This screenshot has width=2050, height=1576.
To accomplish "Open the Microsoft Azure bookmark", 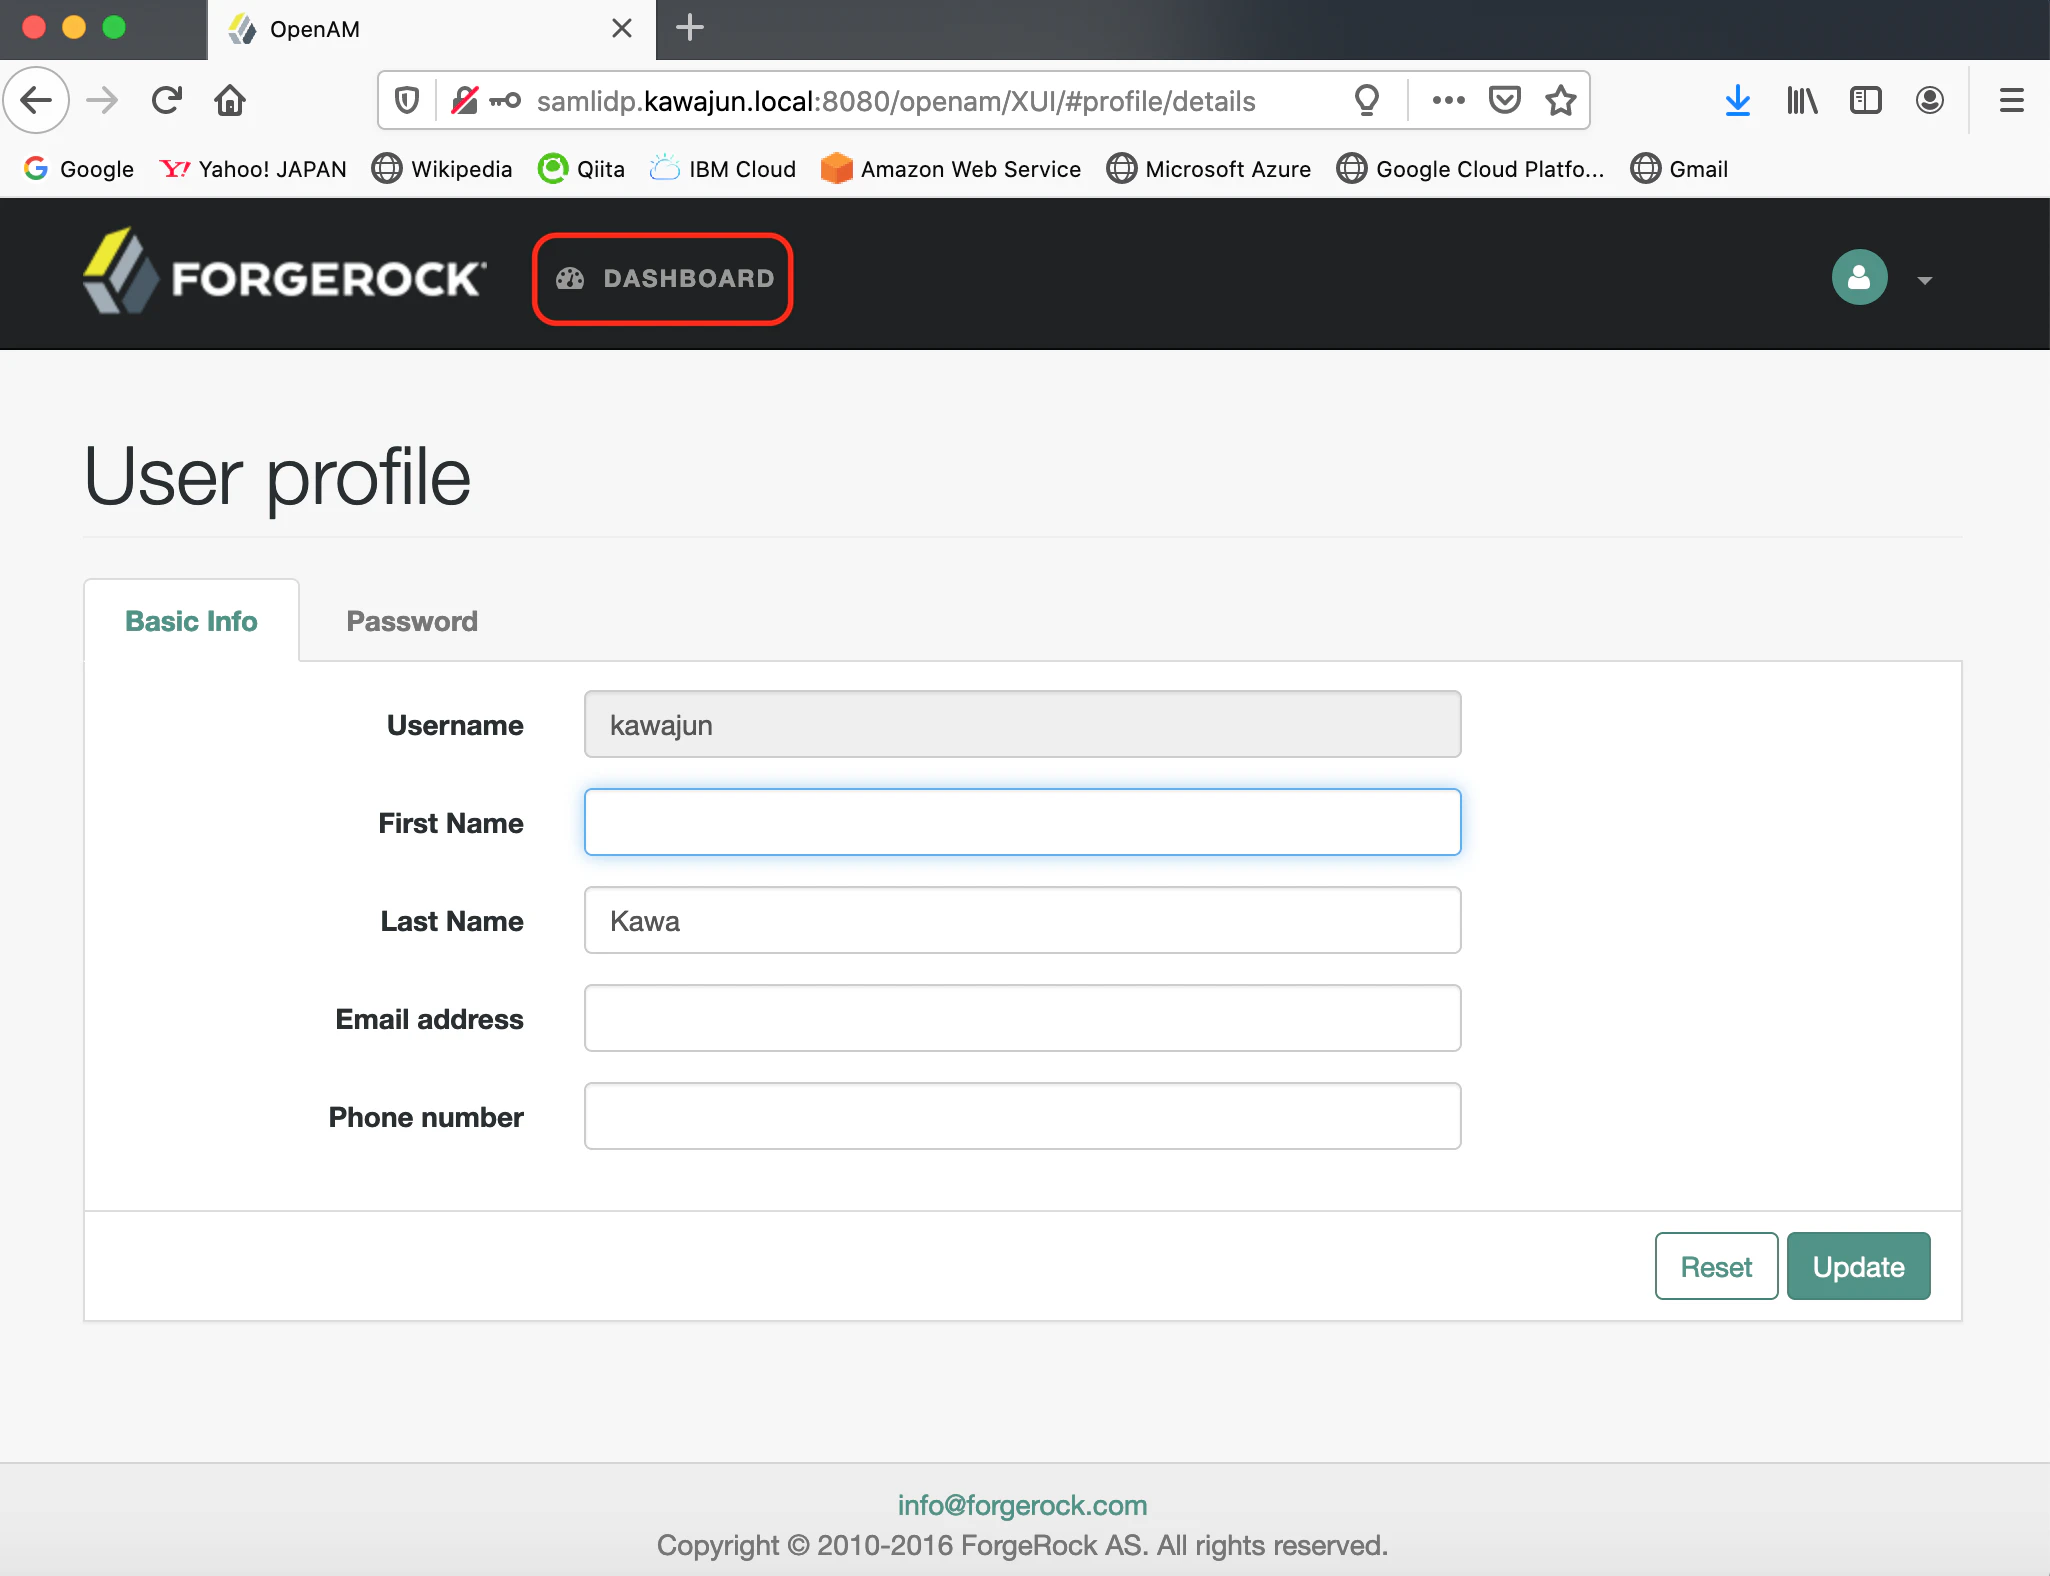I will pos(1209,169).
